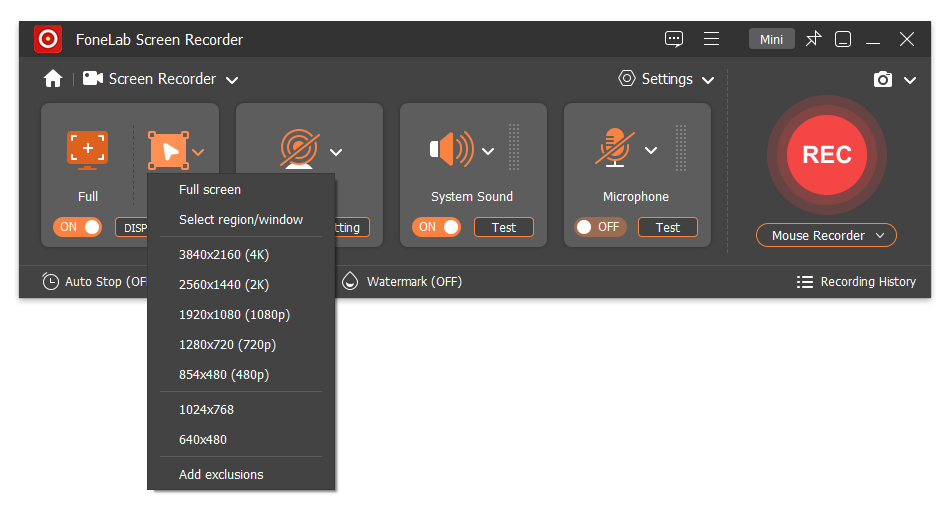
Task: Choose Full screen from the menu
Action: [x=241, y=190]
